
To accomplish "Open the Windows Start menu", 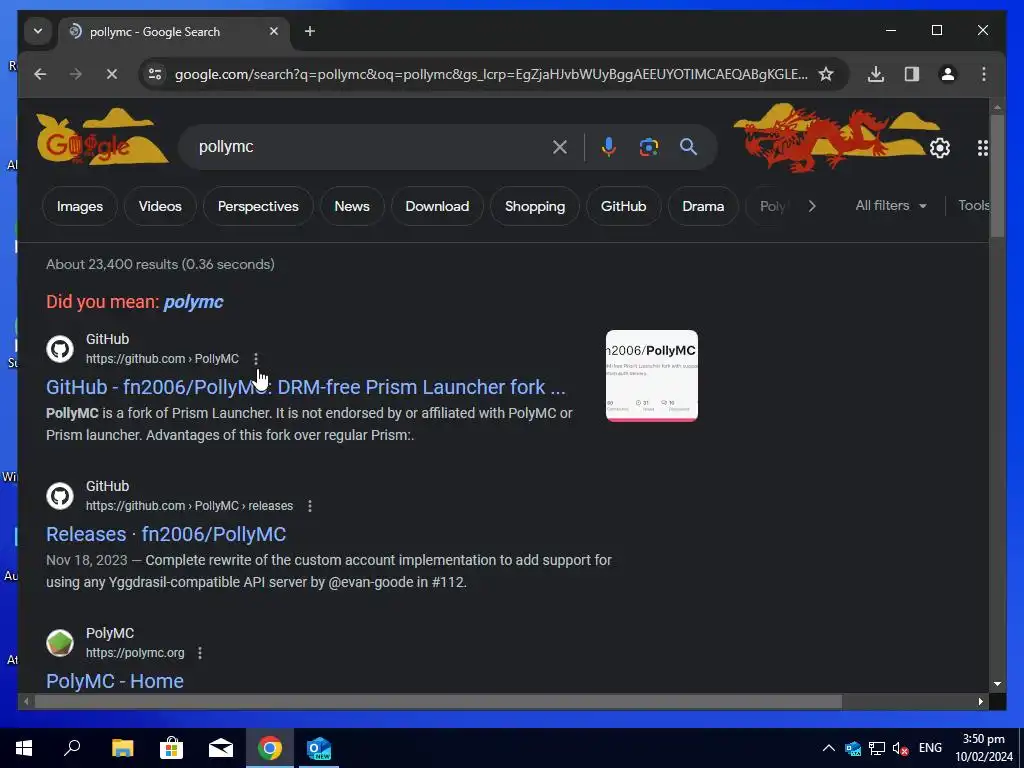I will coord(24,748).
